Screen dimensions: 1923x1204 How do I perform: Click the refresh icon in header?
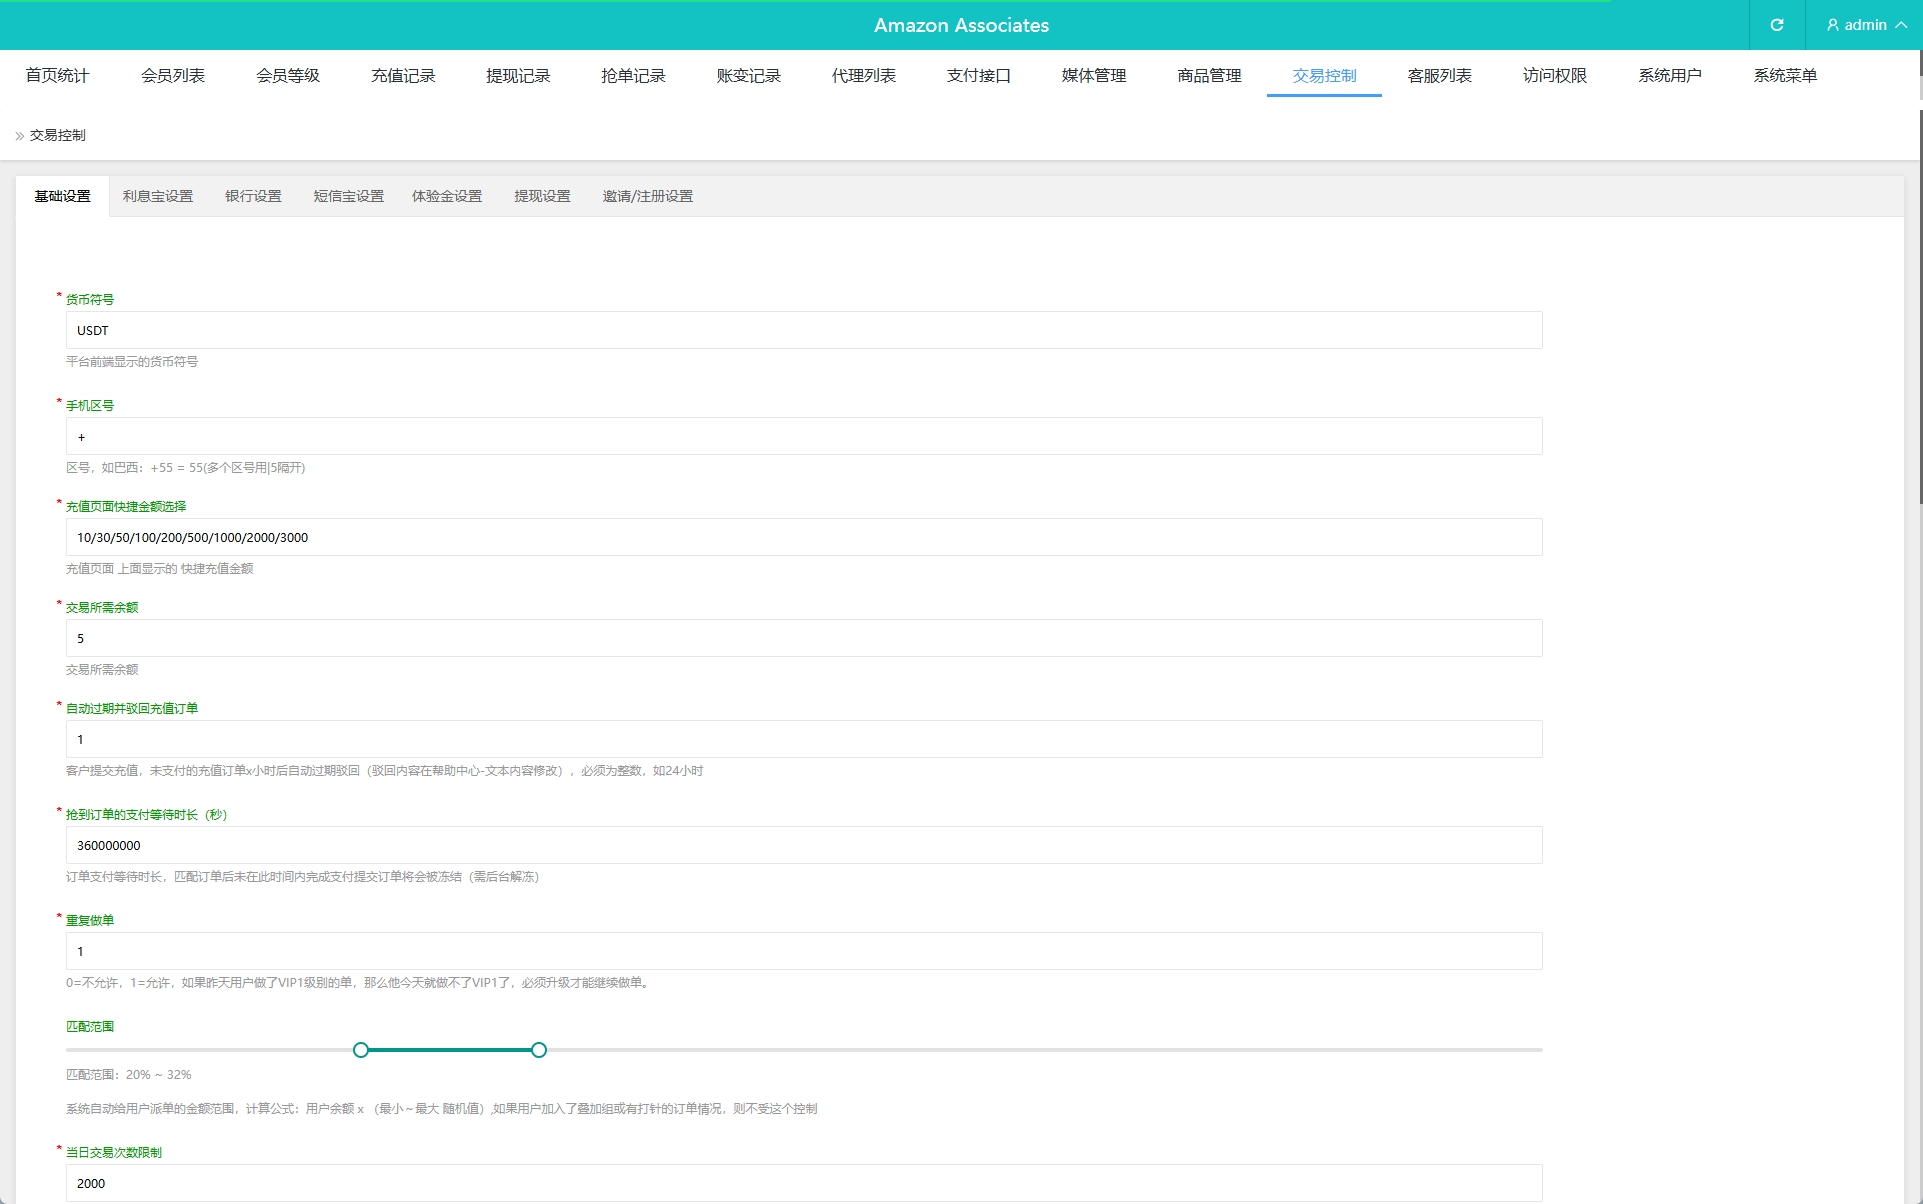1777,25
